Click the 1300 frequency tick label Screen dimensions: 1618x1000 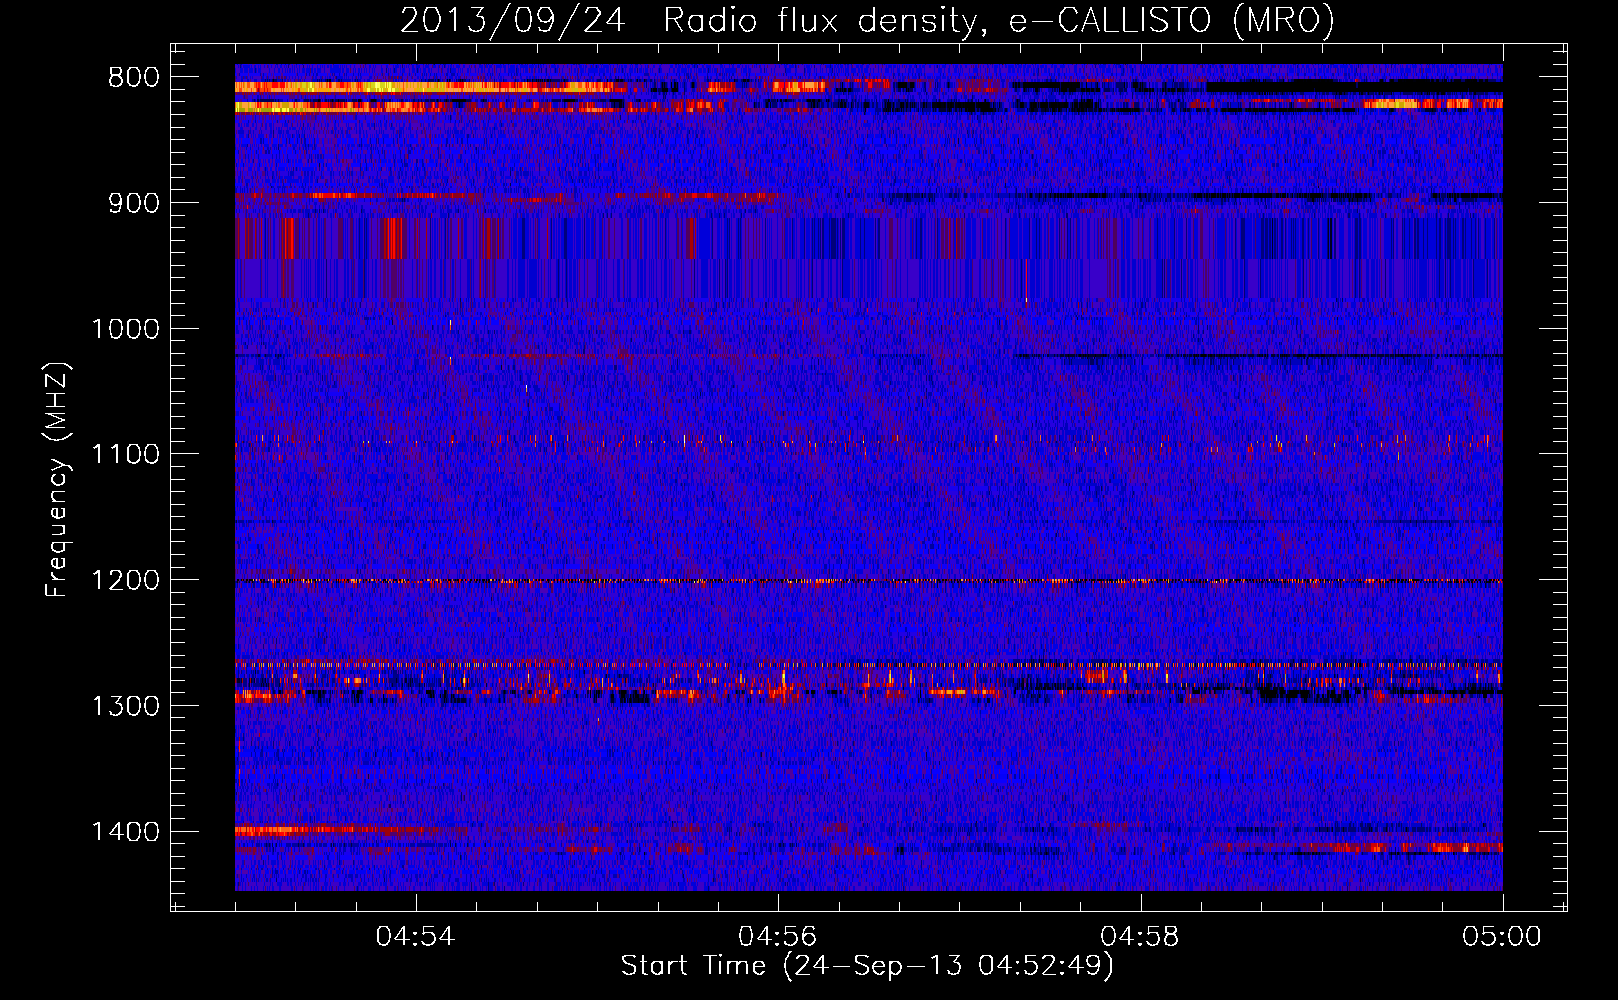coord(126,706)
